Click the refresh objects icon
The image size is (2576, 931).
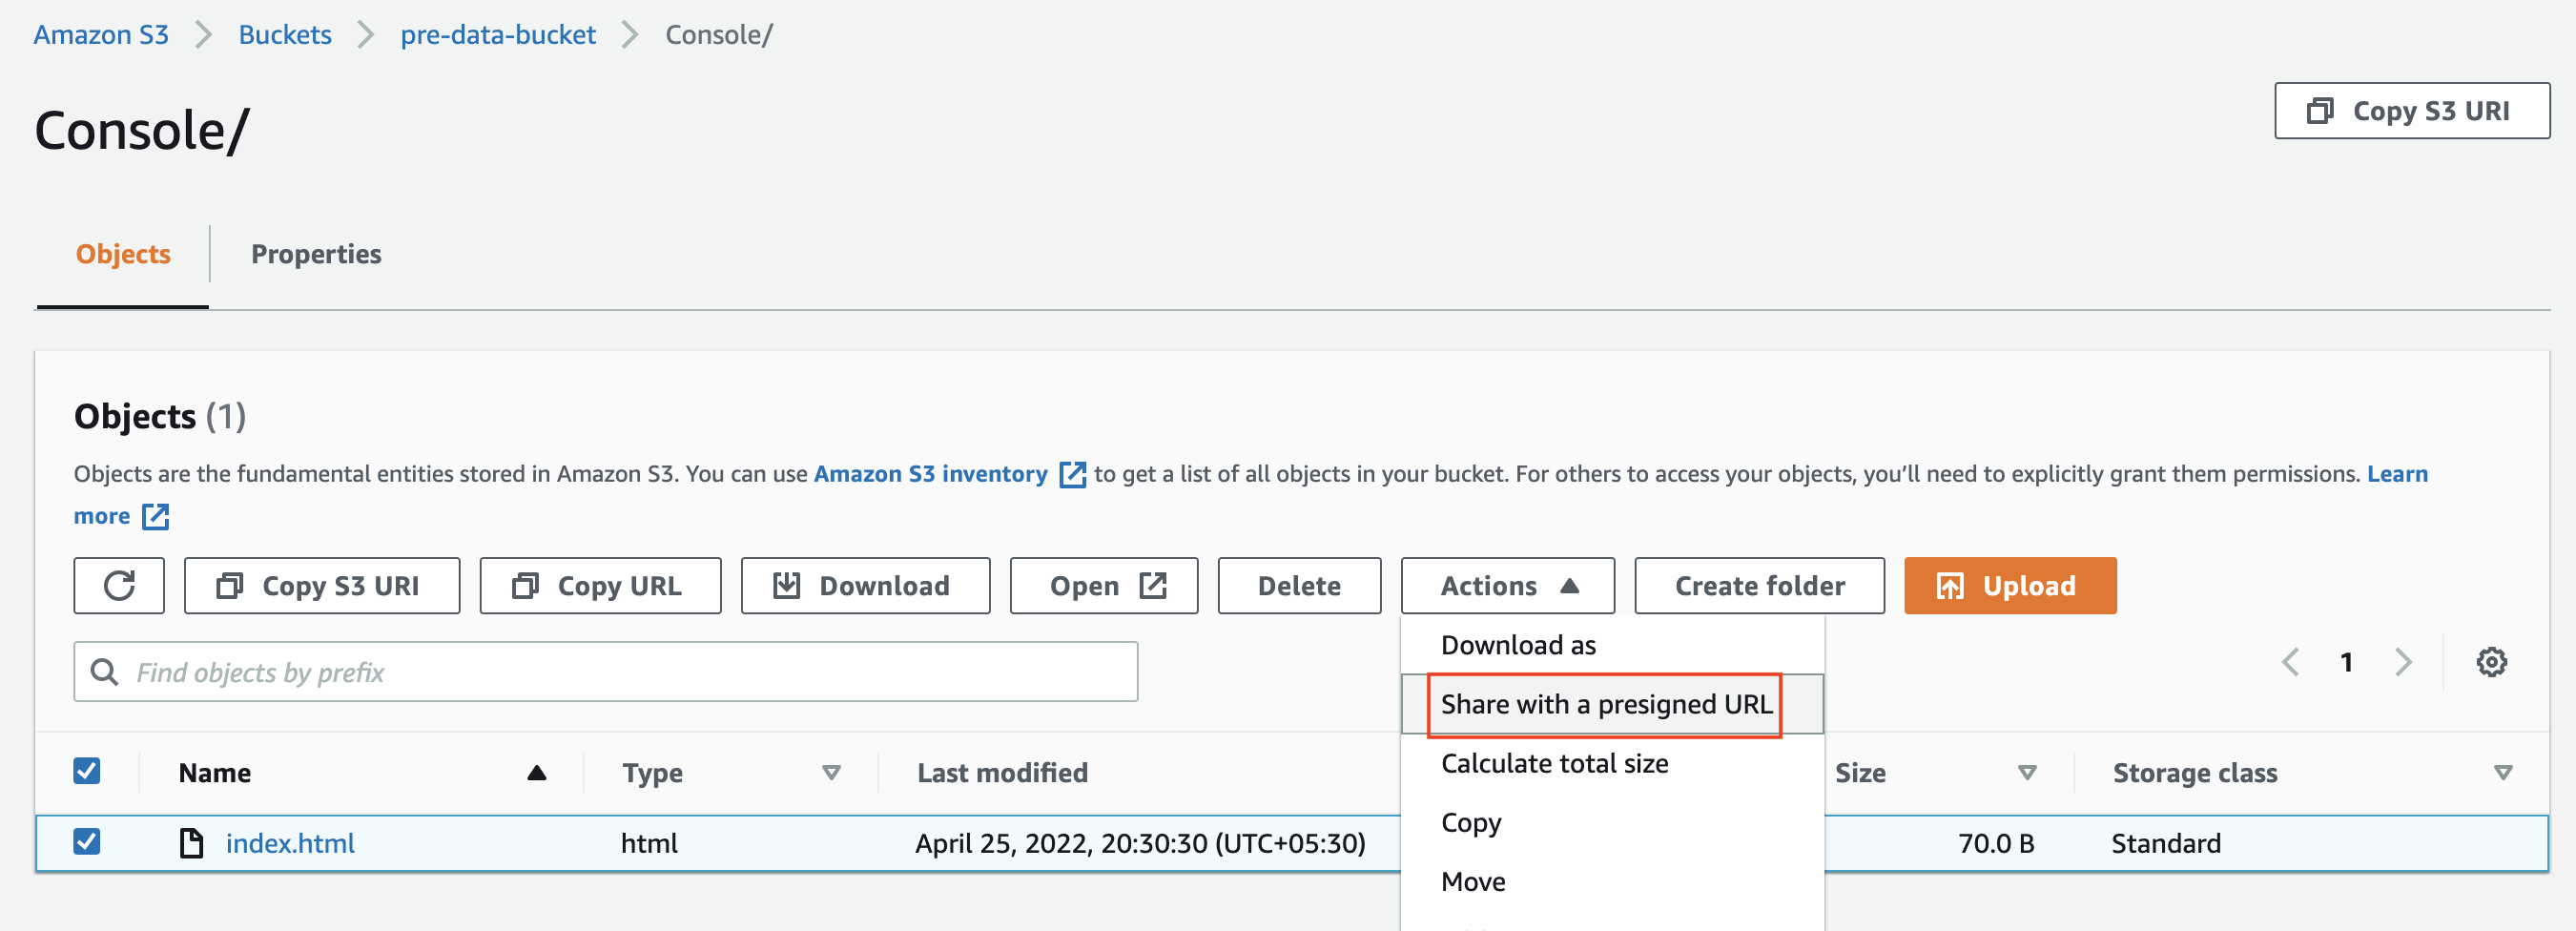118,585
